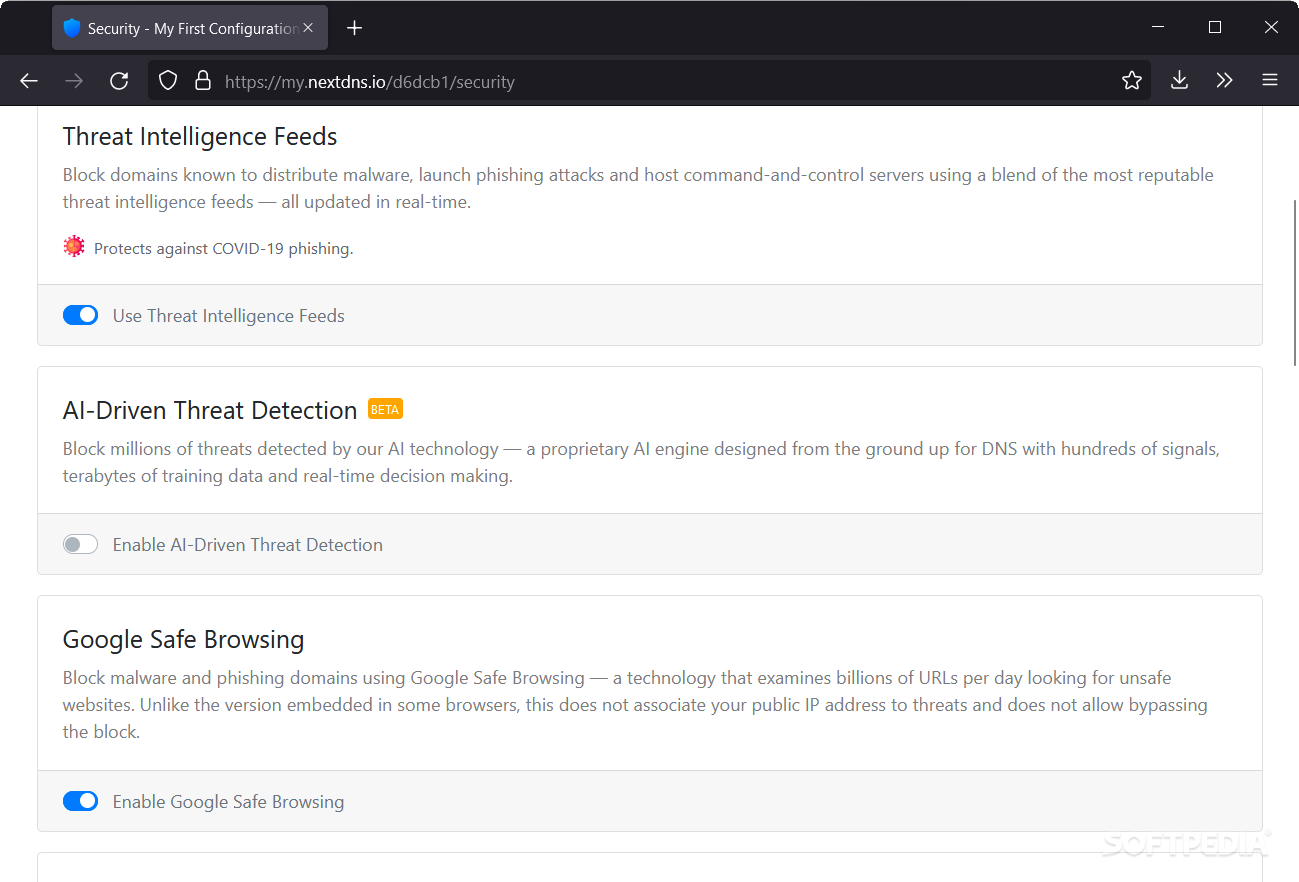Click the Threat Intelligence Feeds heading
The height and width of the screenshot is (882, 1299).
point(200,137)
